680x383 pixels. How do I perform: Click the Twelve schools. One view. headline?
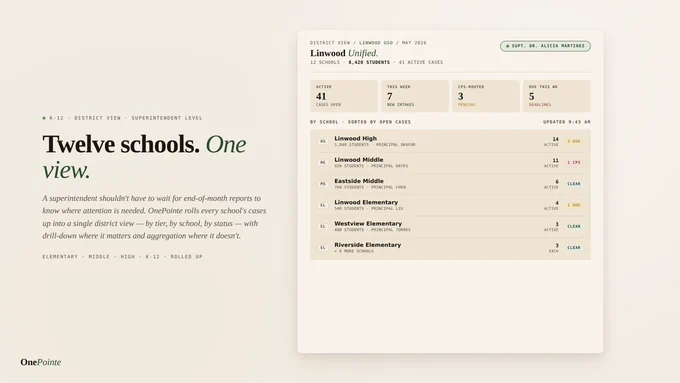click(144, 157)
